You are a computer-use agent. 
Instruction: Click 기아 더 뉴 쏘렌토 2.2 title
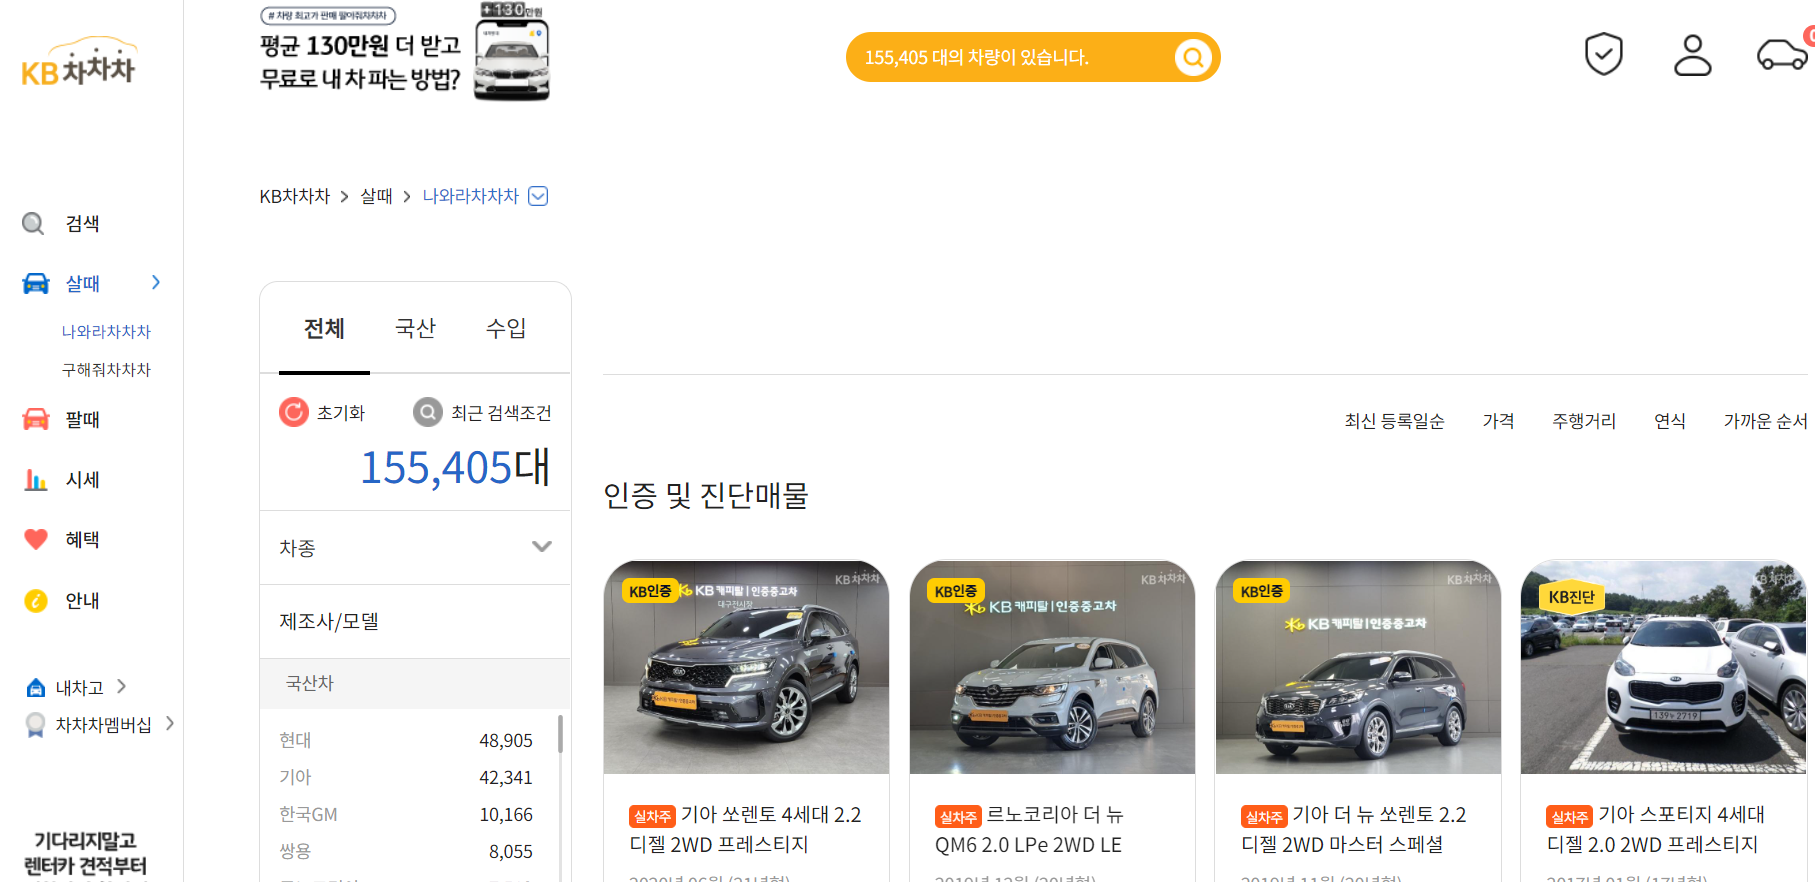pos(1354,830)
